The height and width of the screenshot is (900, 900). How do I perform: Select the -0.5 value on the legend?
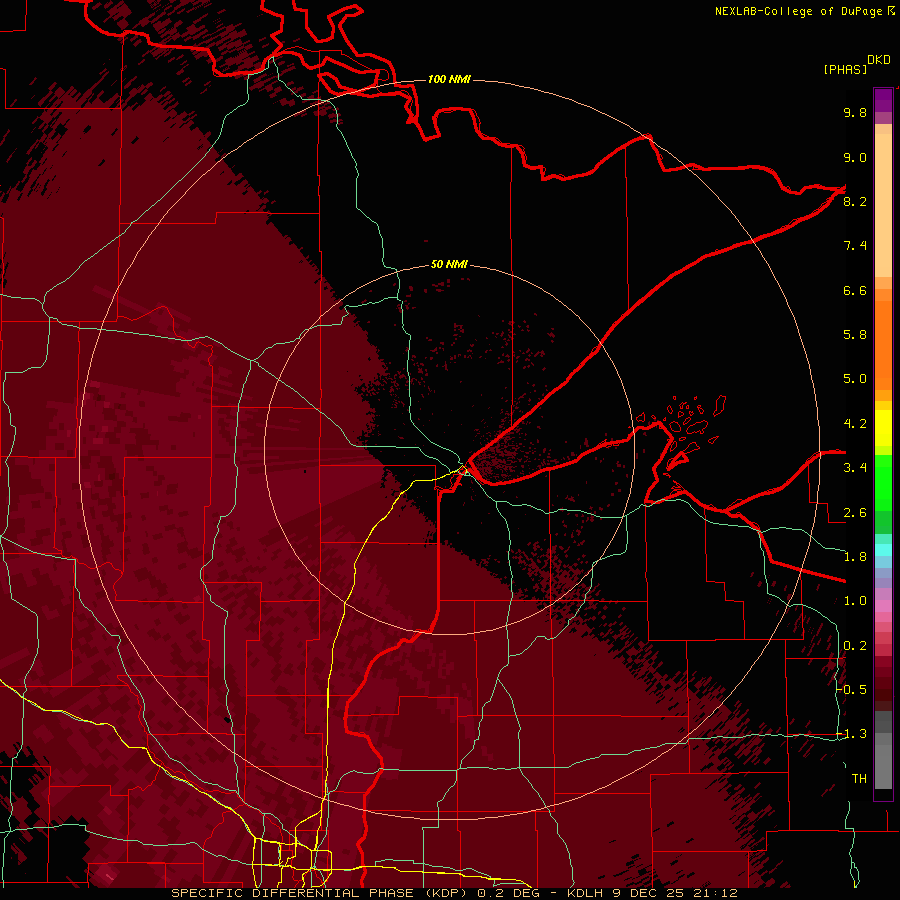pyautogui.click(x=852, y=690)
